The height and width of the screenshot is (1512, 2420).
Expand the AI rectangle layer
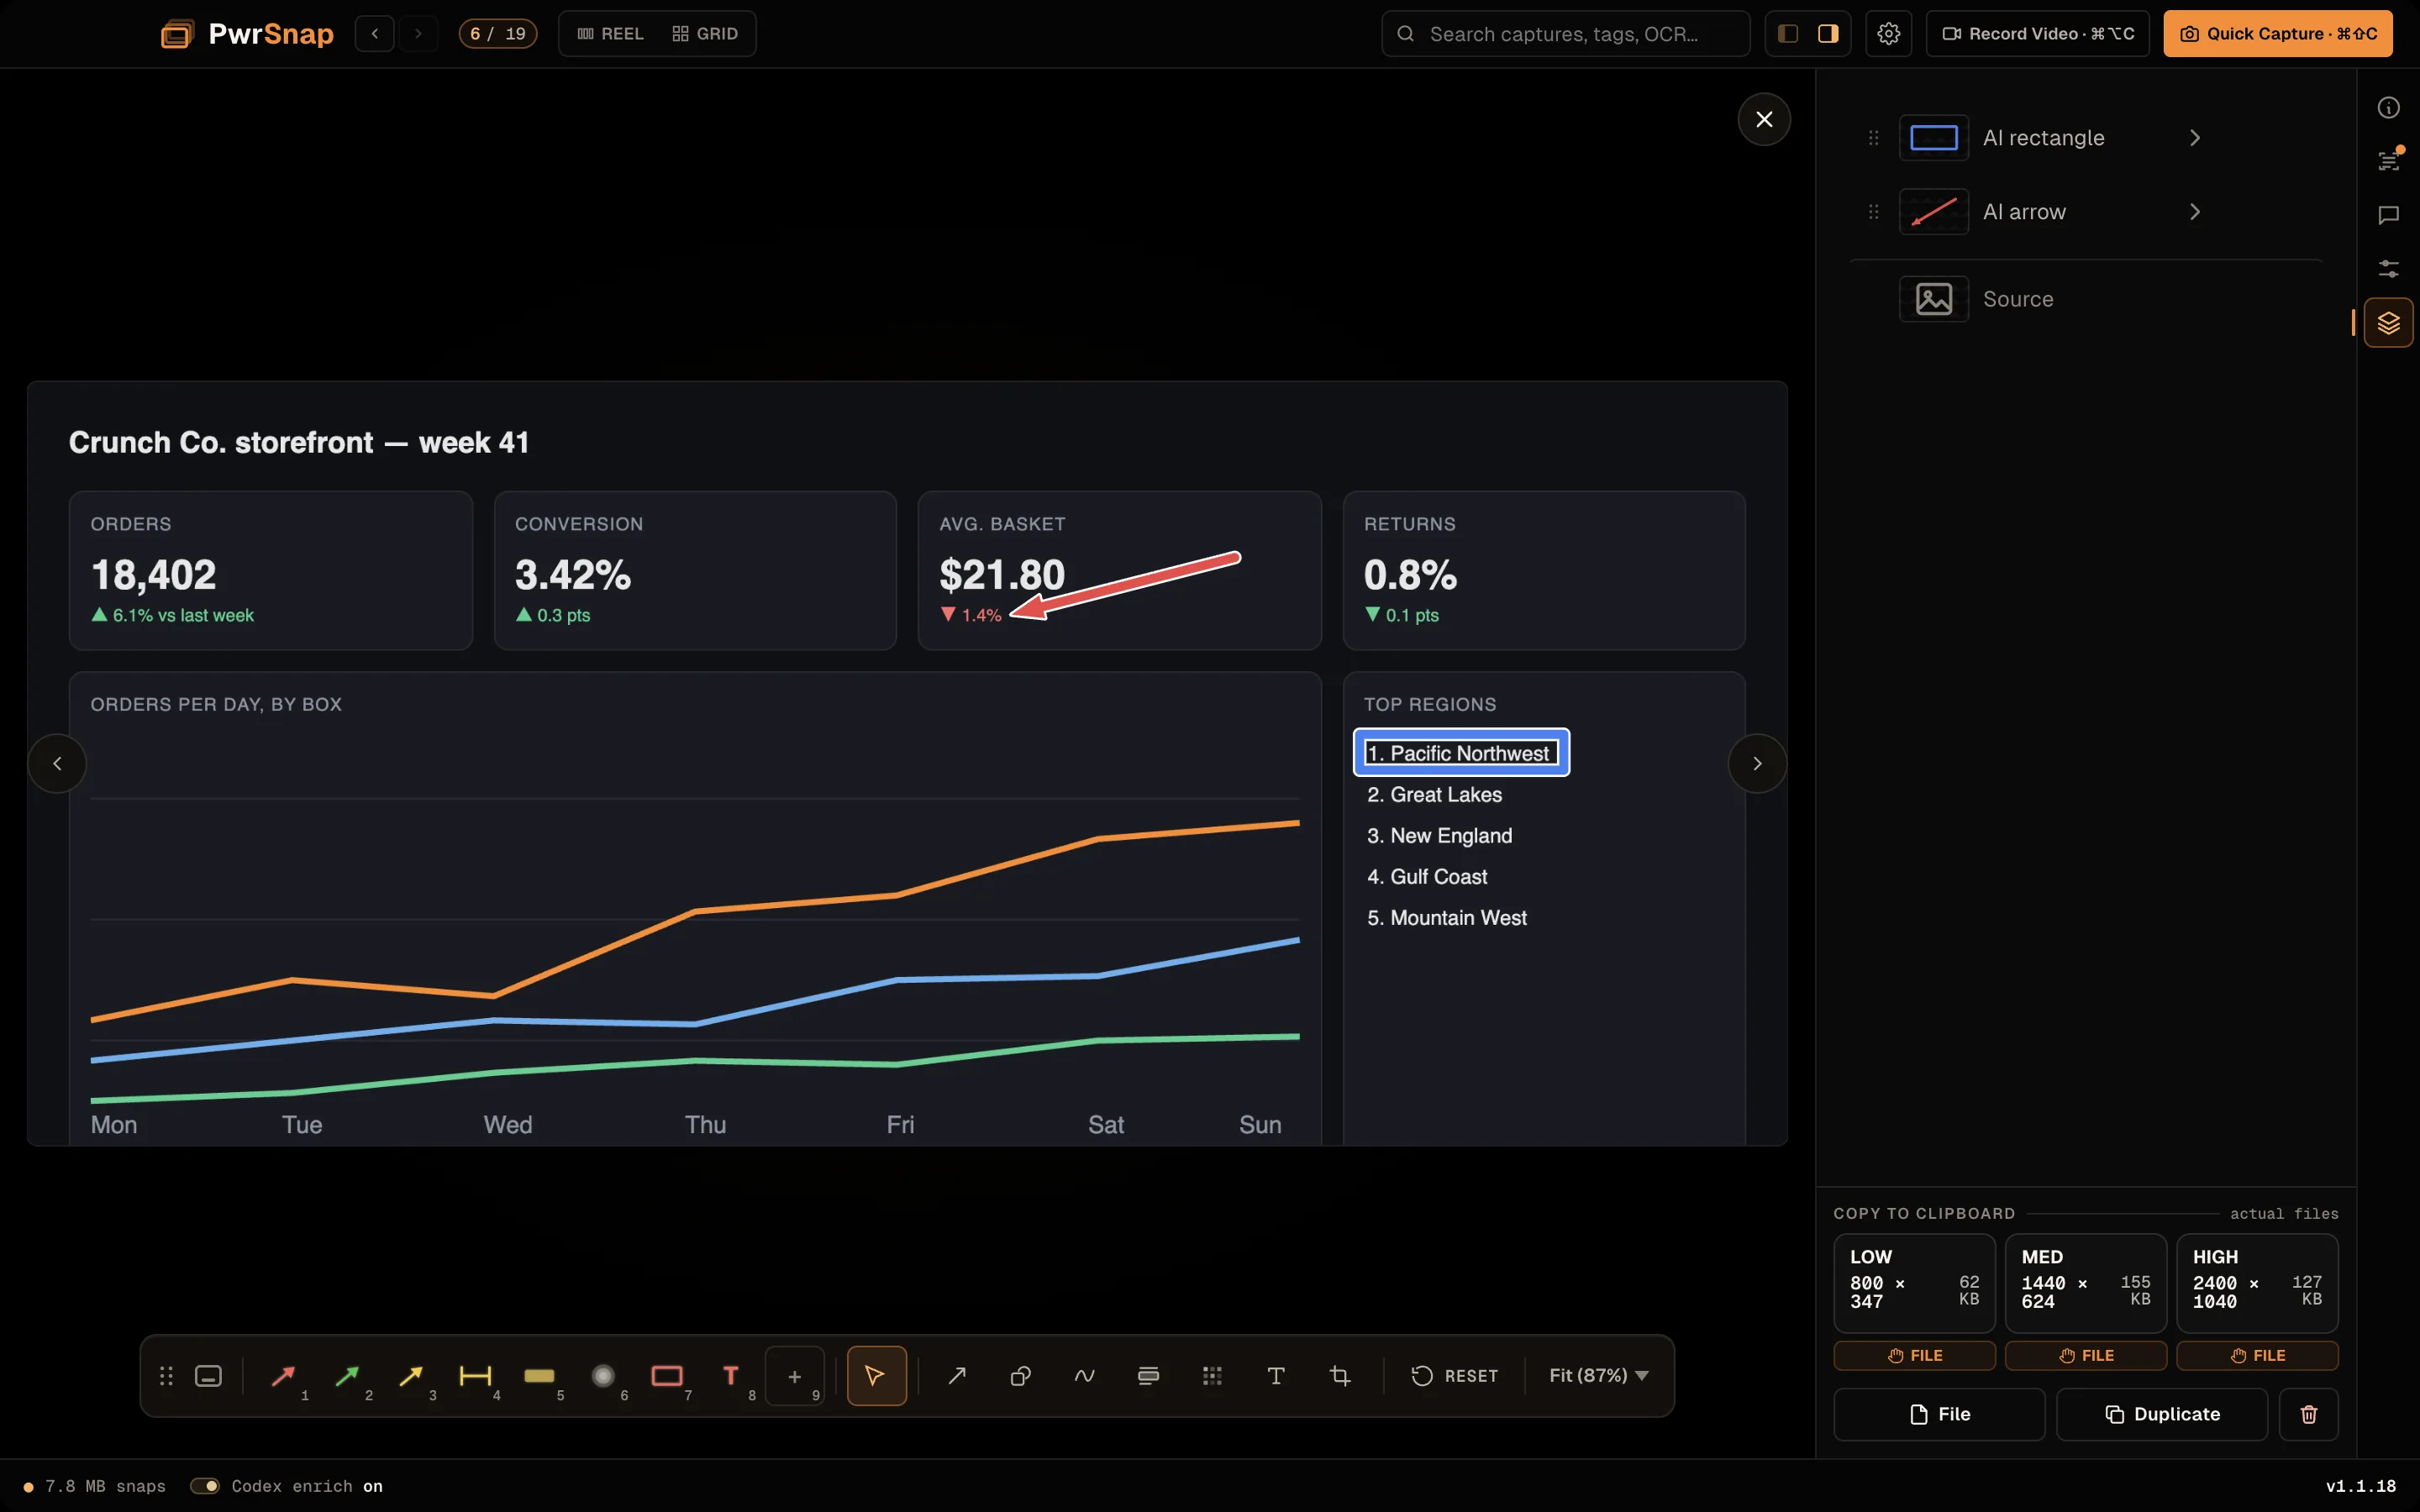pos(2195,138)
